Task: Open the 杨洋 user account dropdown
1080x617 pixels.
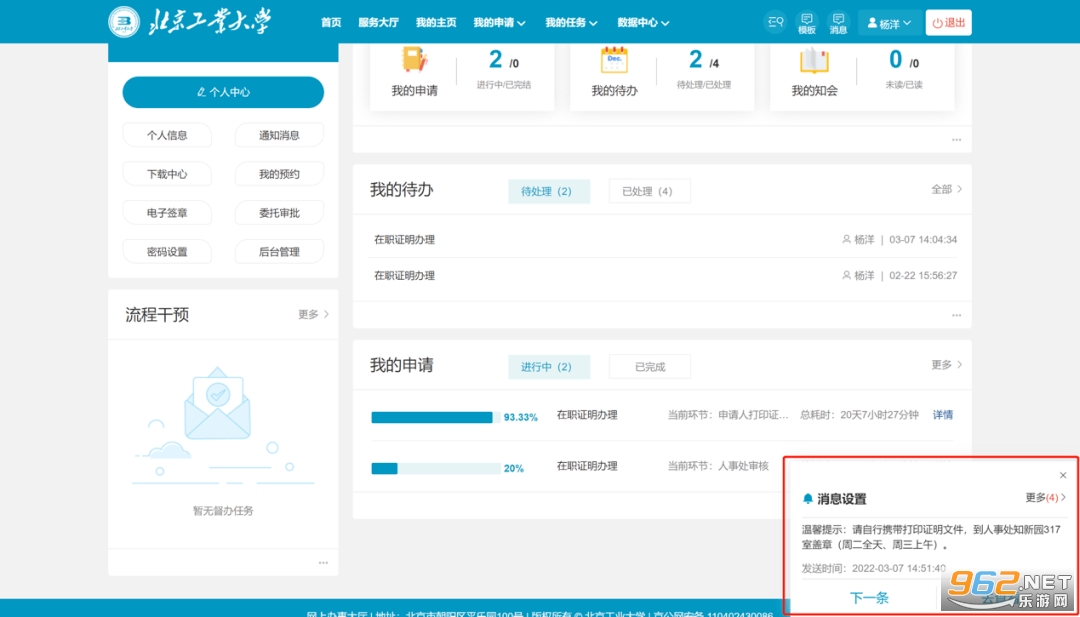Action: (888, 22)
